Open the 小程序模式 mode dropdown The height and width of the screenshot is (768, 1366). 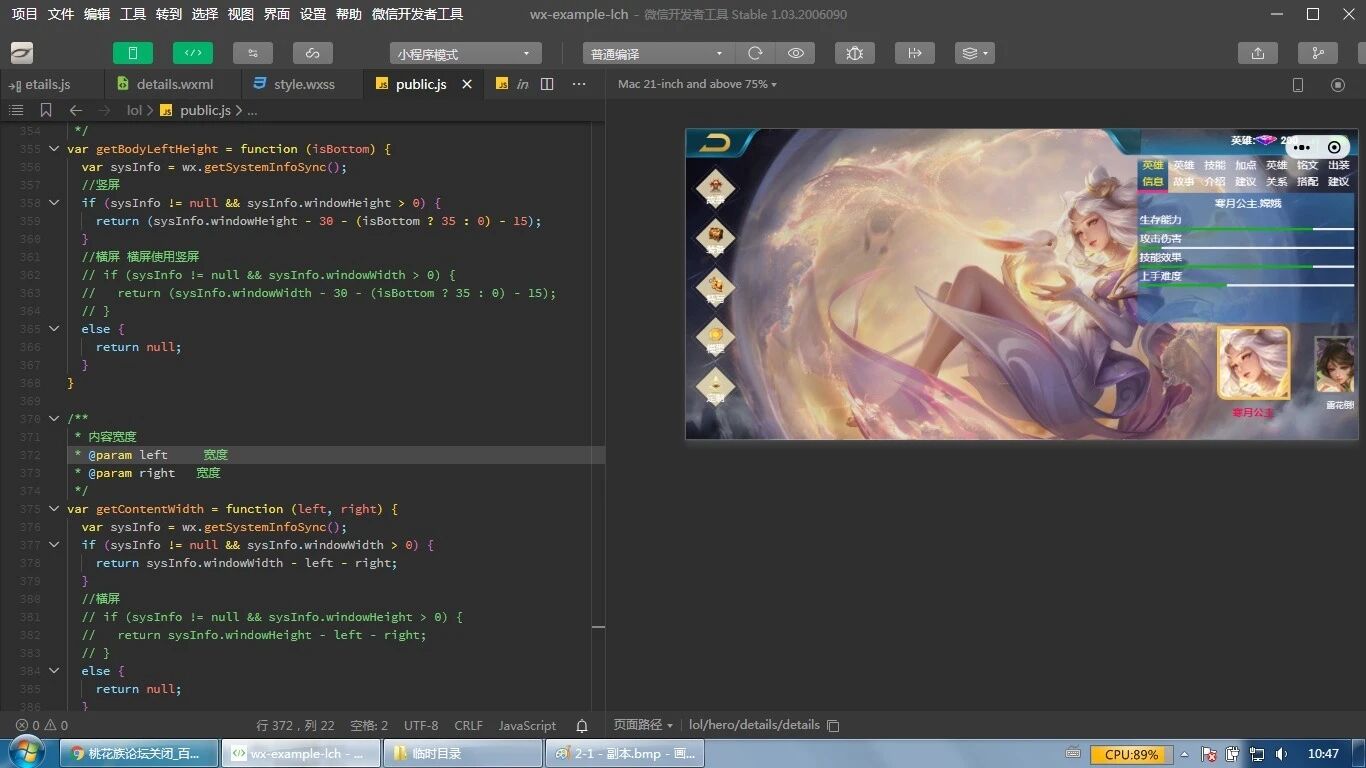coord(466,54)
